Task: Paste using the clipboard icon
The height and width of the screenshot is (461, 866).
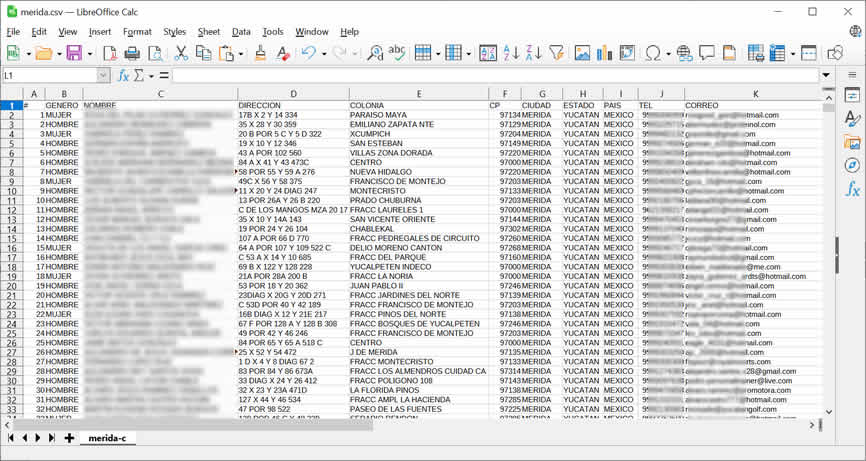Action: coord(226,53)
